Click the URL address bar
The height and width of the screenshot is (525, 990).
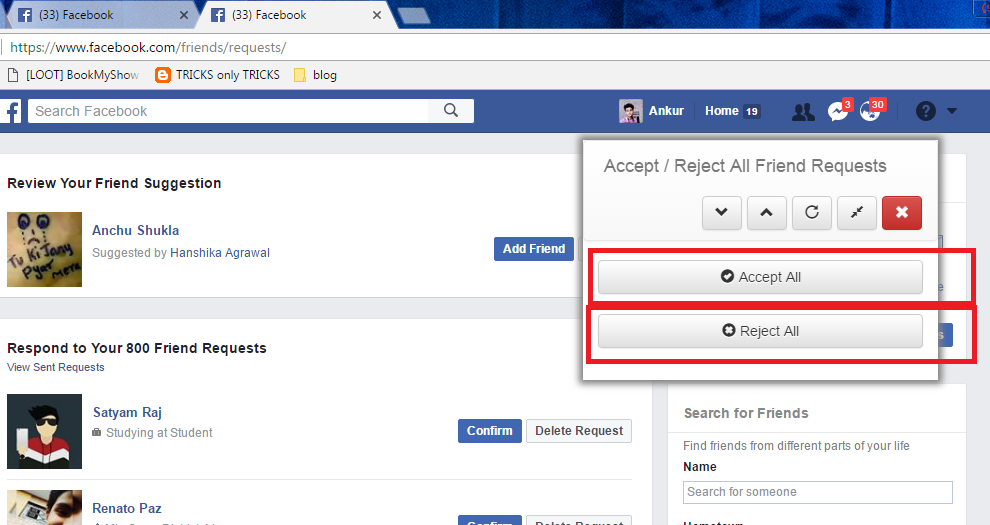(495, 47)
